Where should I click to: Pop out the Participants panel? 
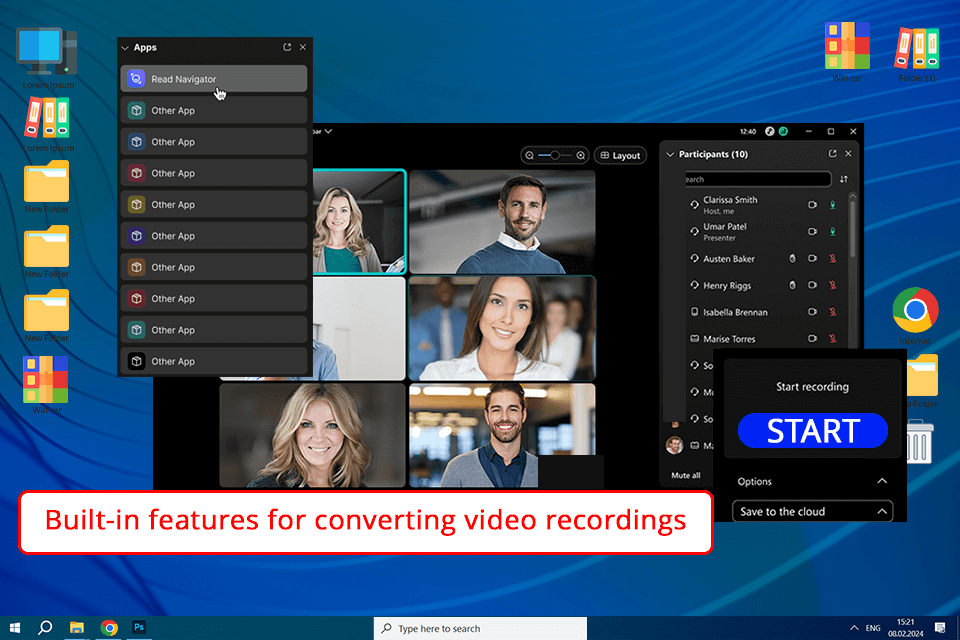click(832, 154)
